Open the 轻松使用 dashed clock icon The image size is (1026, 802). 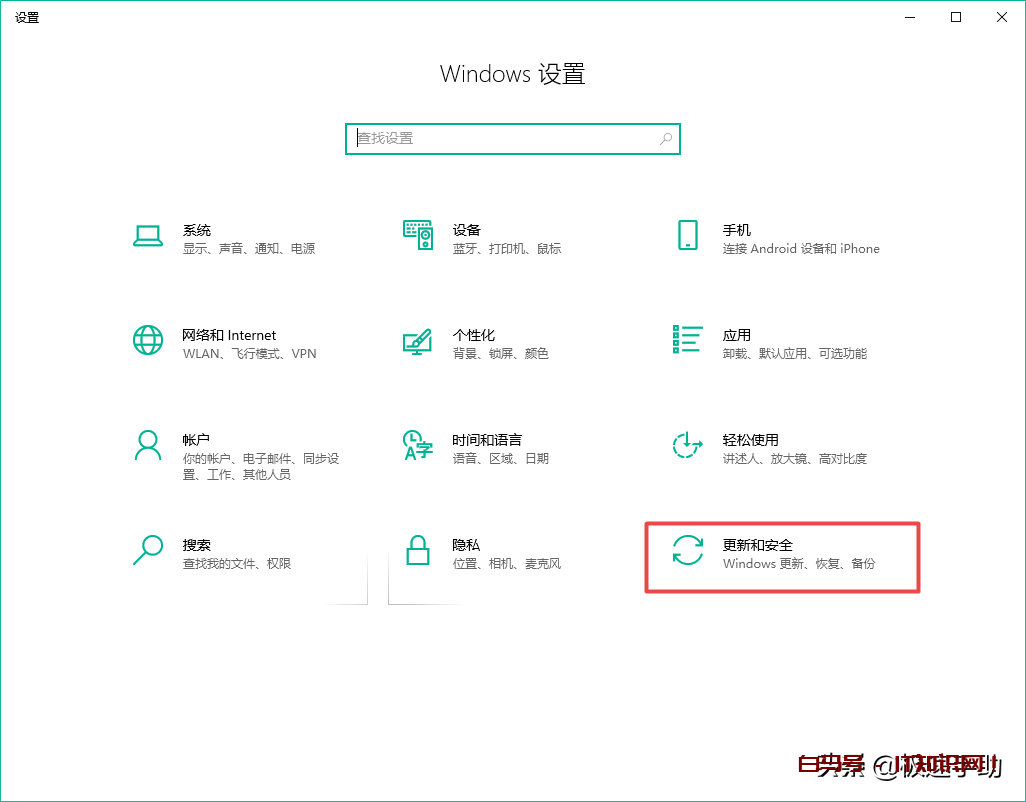[687, 445]
